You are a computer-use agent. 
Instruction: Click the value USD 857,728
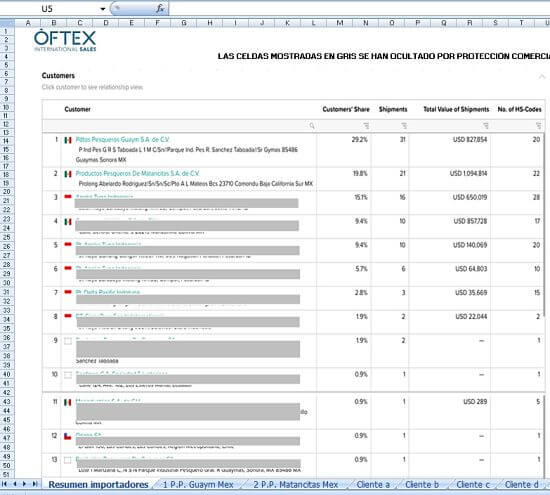pos(470,221)
